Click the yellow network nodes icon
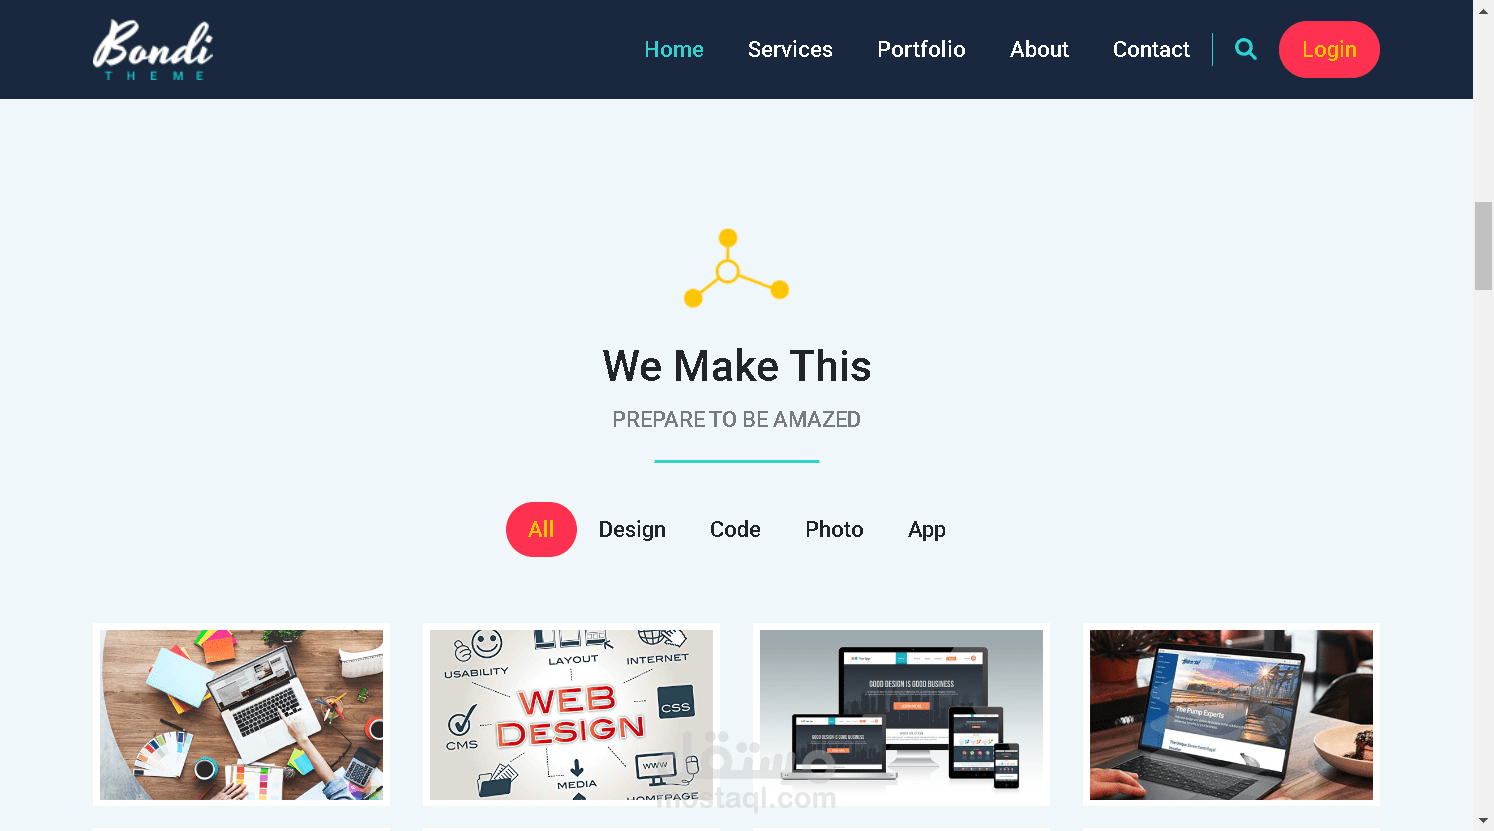Image resolution: width=1494 pixels, height=831 pixels. tap(736, 268)
